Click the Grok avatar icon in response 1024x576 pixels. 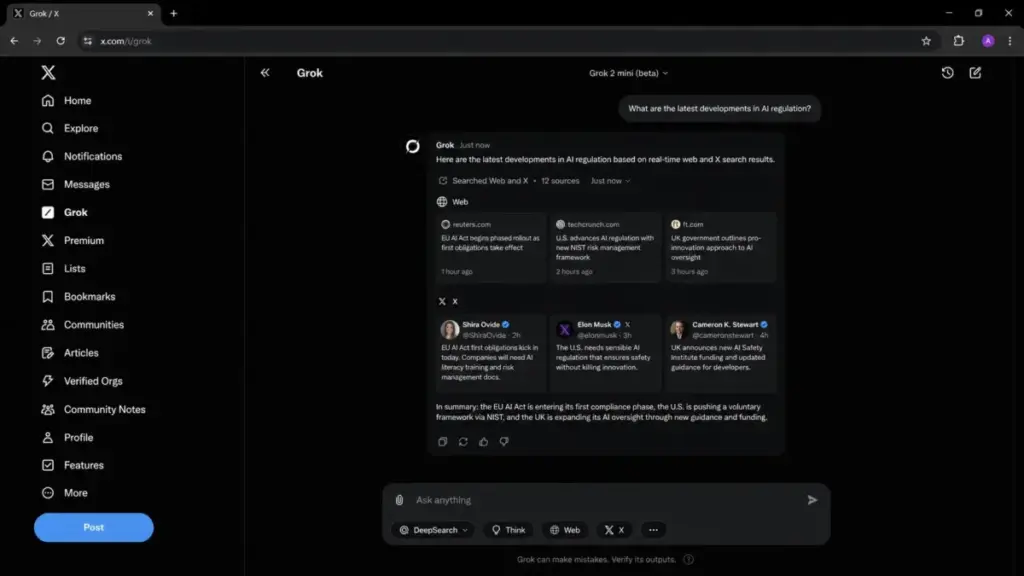(413, 146)
